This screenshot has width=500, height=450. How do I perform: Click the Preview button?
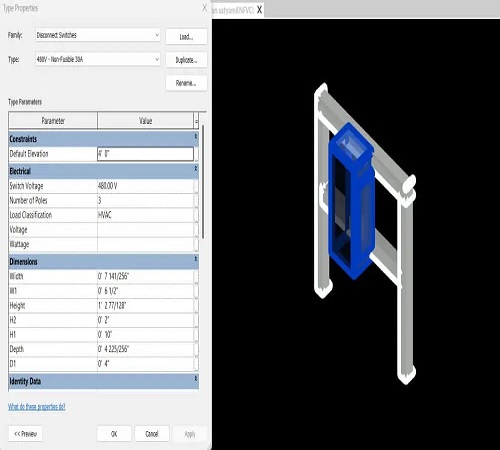[x=25, y=434]
